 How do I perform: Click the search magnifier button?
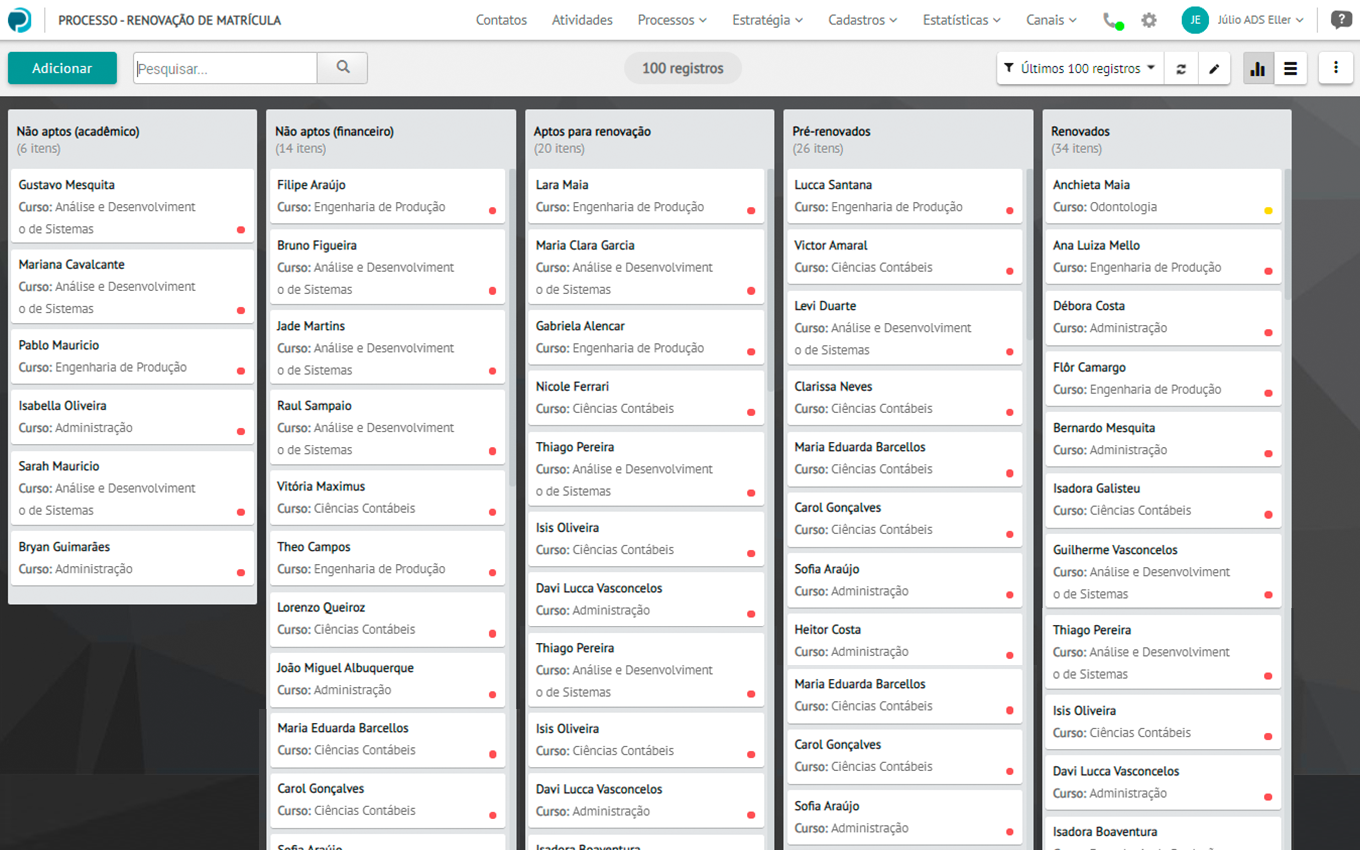tap(343, 68)
